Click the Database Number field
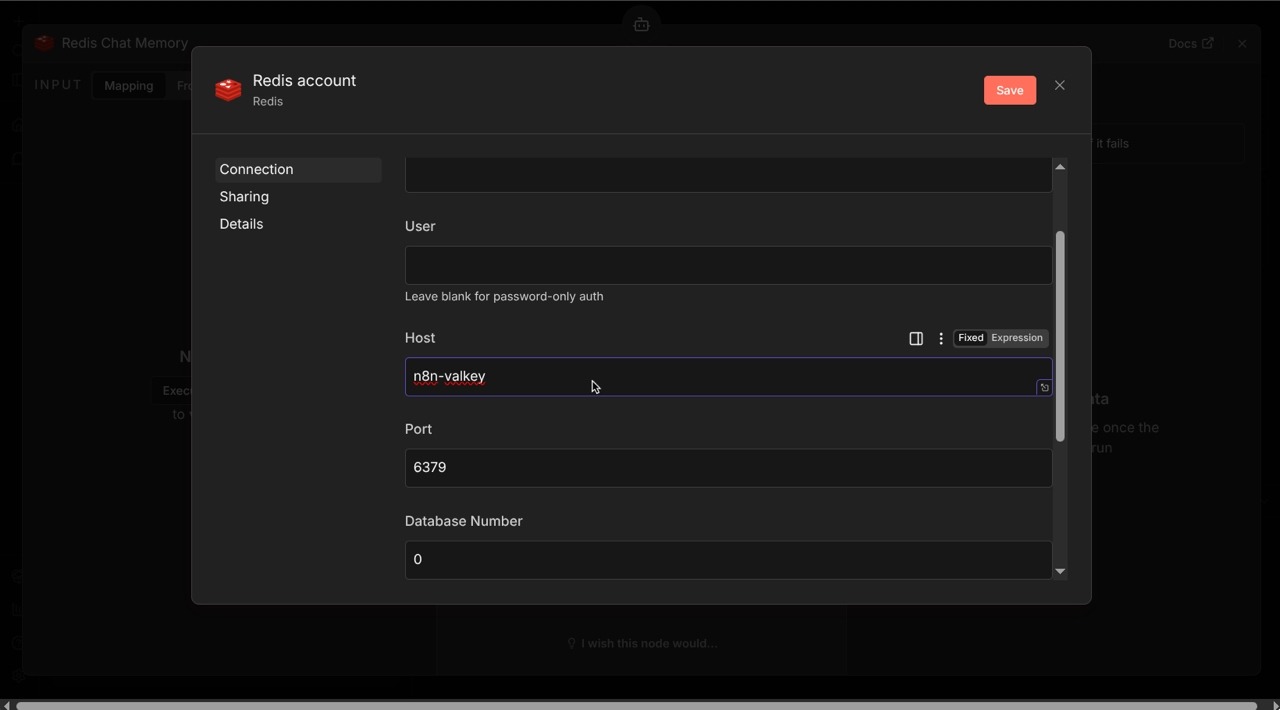This screenshot has height=710, width=1280. [x=728, y=560]
